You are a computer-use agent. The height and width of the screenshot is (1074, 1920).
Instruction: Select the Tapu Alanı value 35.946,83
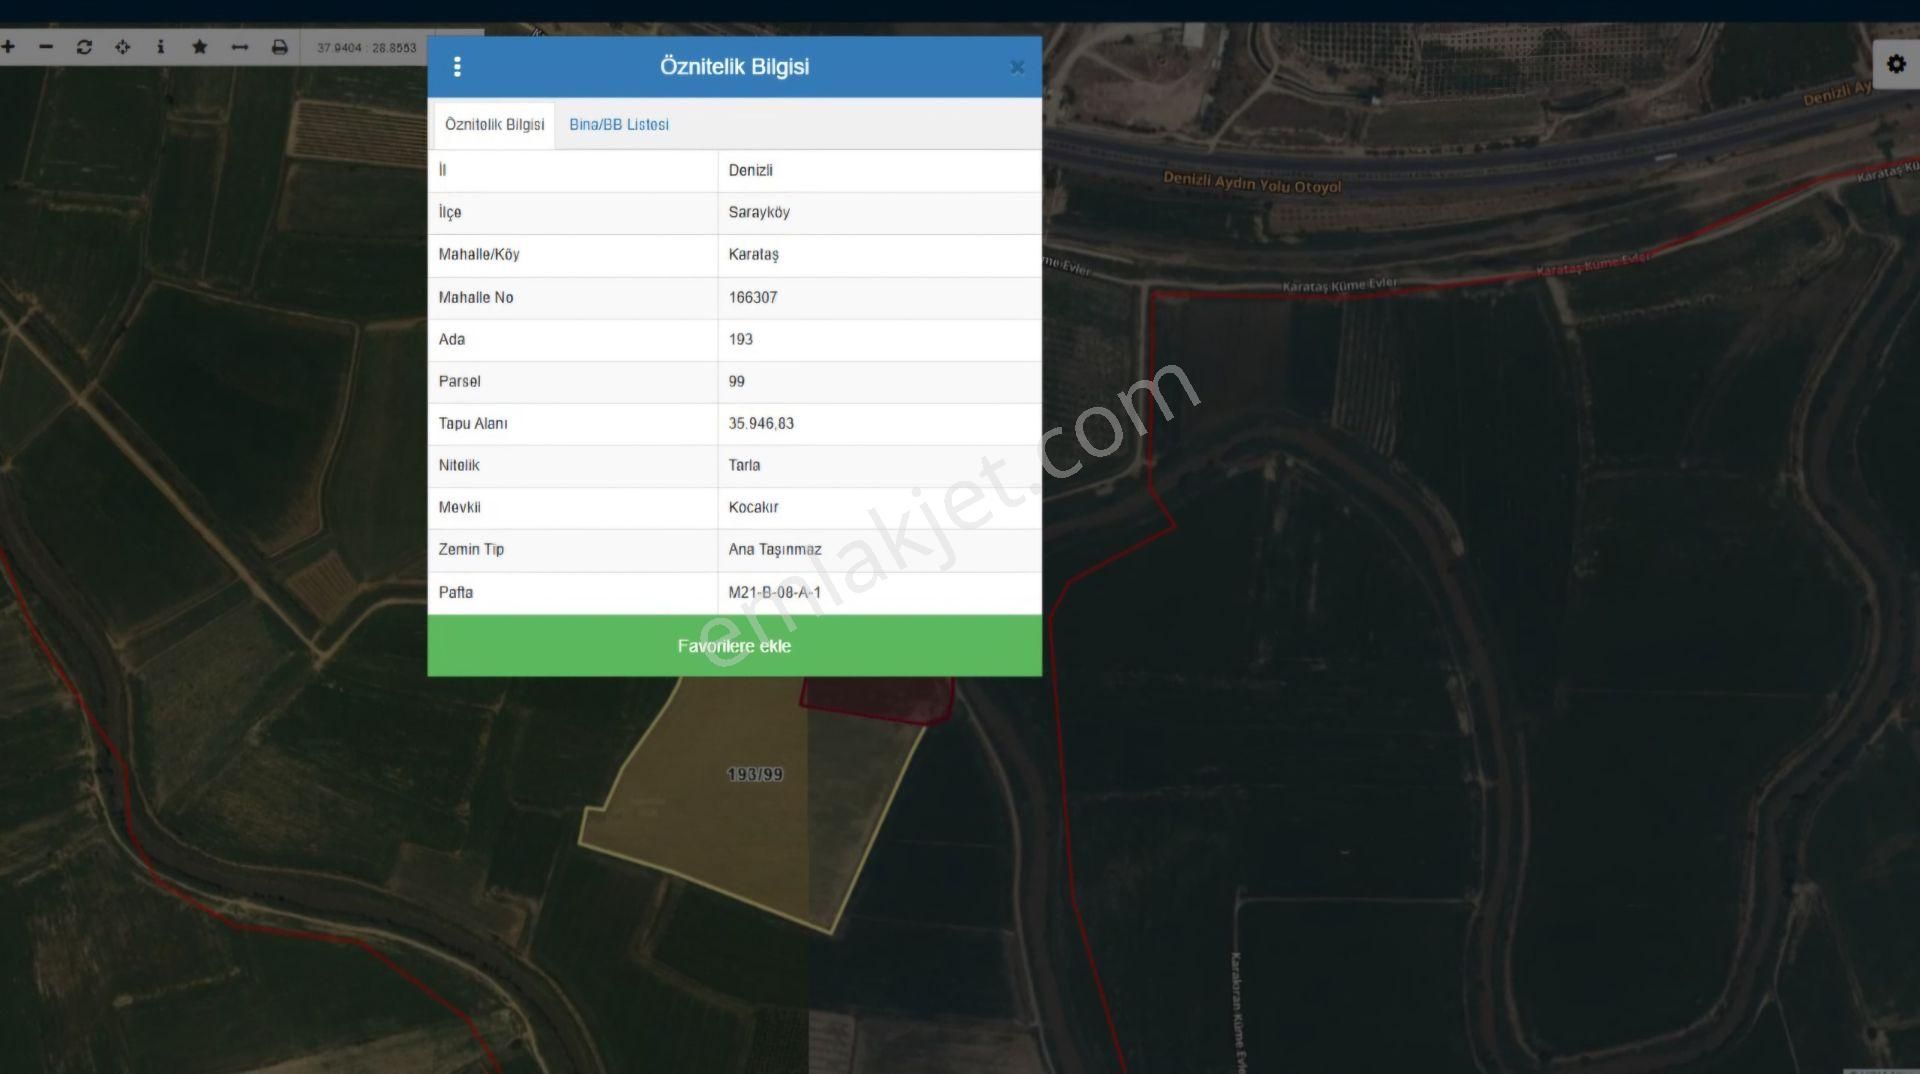[761, 423]
